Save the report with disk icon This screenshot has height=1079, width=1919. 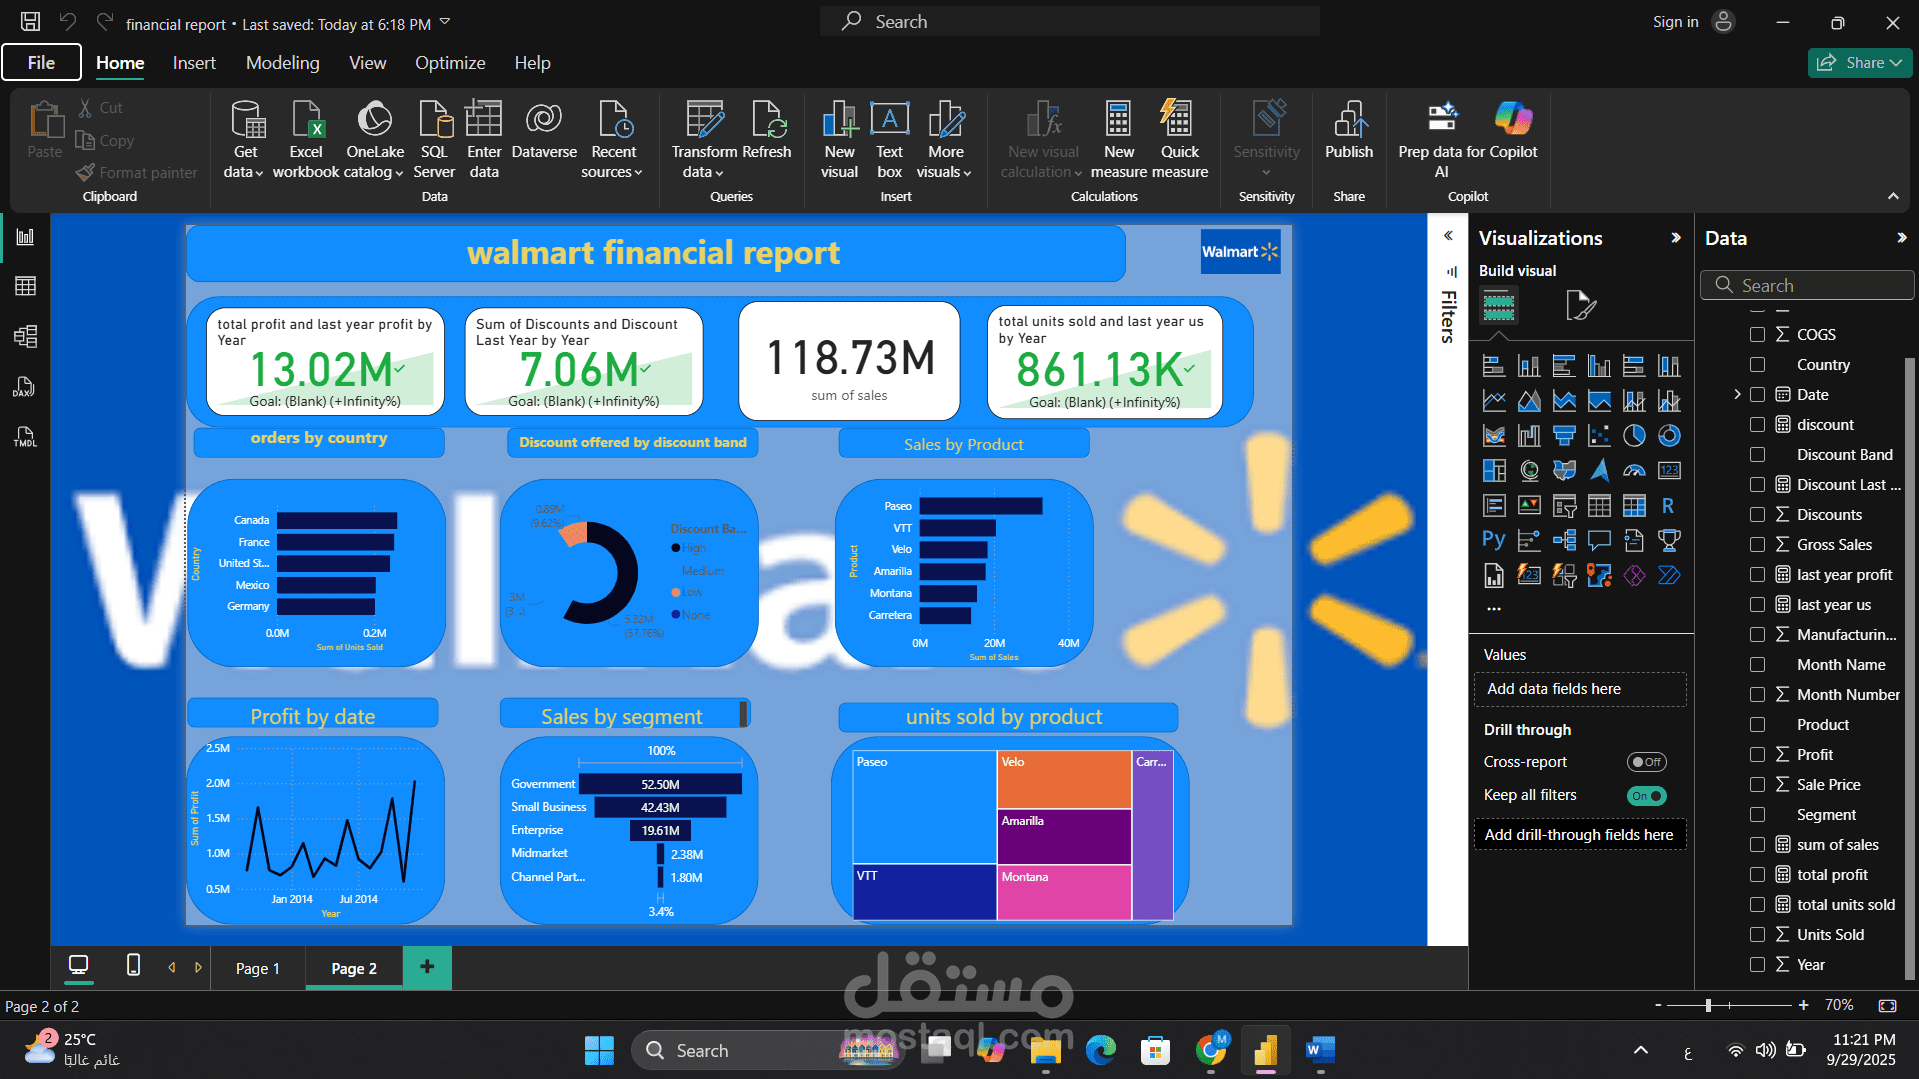pyautogui.click(x=31, y=21)
